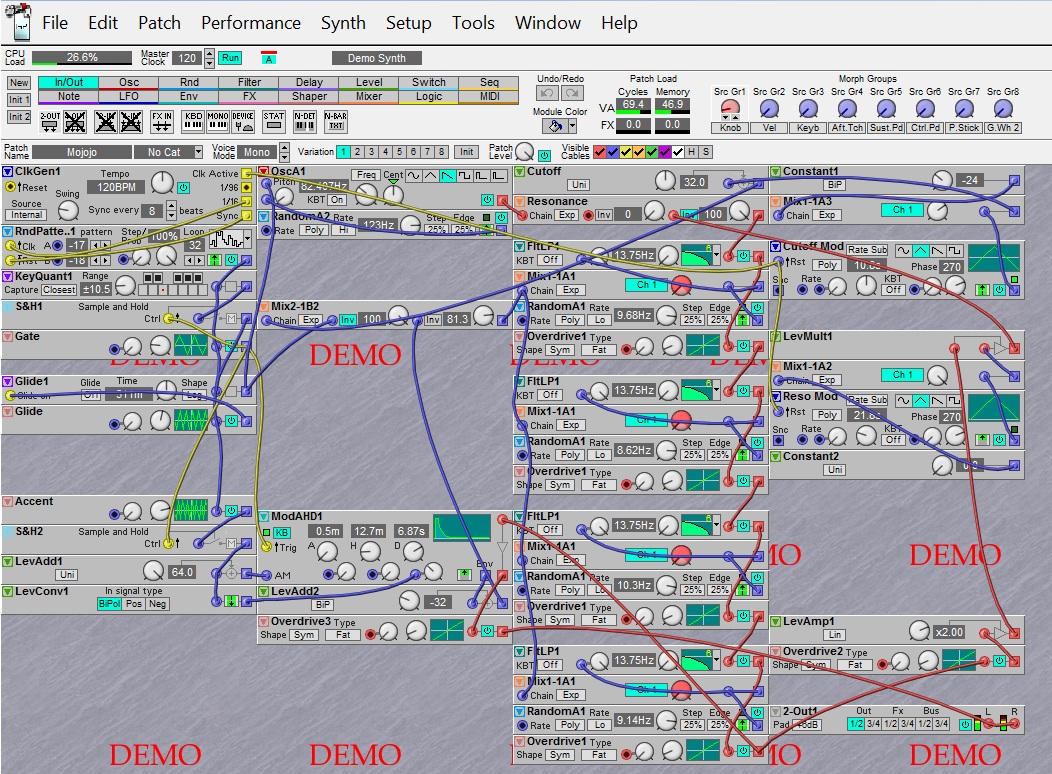Select square waveform on OscA1
1052x774 pixels.
[x=464, y=176]
